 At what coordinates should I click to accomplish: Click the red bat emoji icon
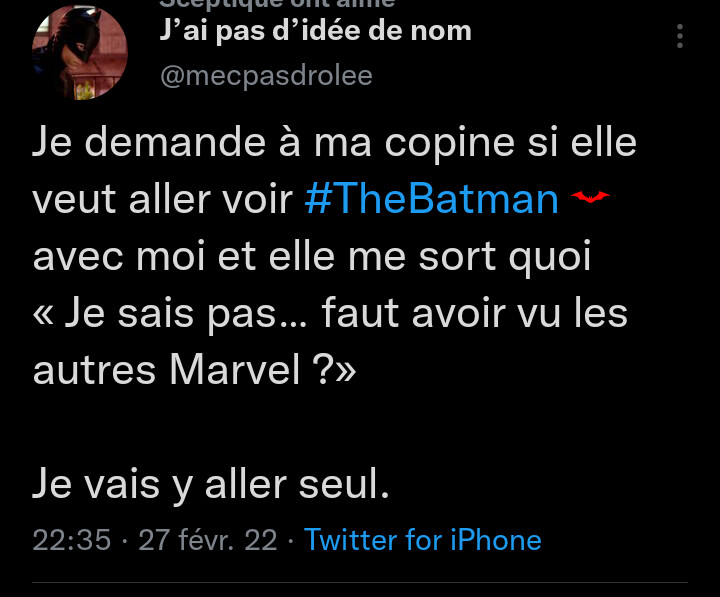591,197
